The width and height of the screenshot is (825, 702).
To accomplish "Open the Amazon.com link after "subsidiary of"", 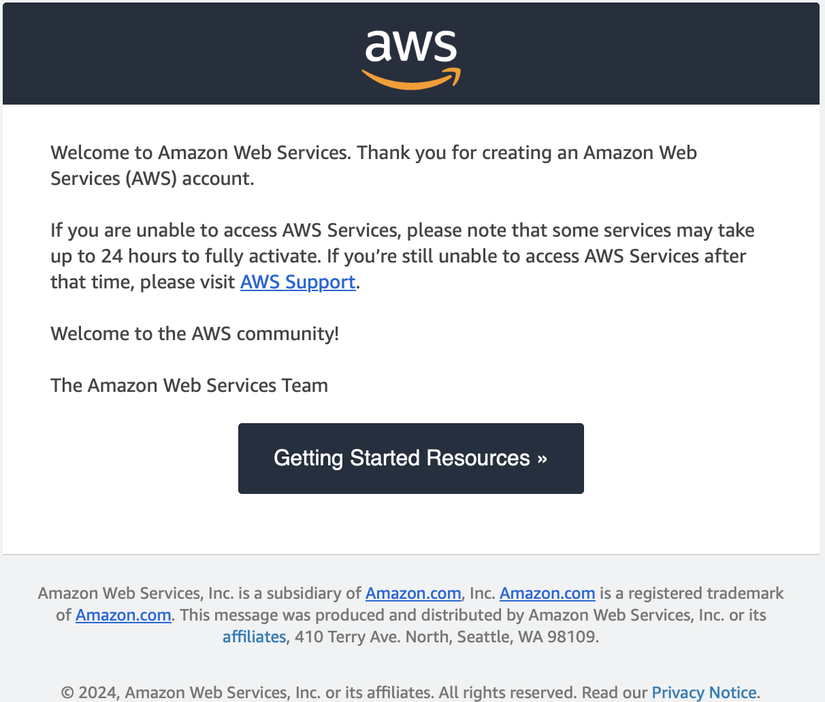I will [413, 593].
